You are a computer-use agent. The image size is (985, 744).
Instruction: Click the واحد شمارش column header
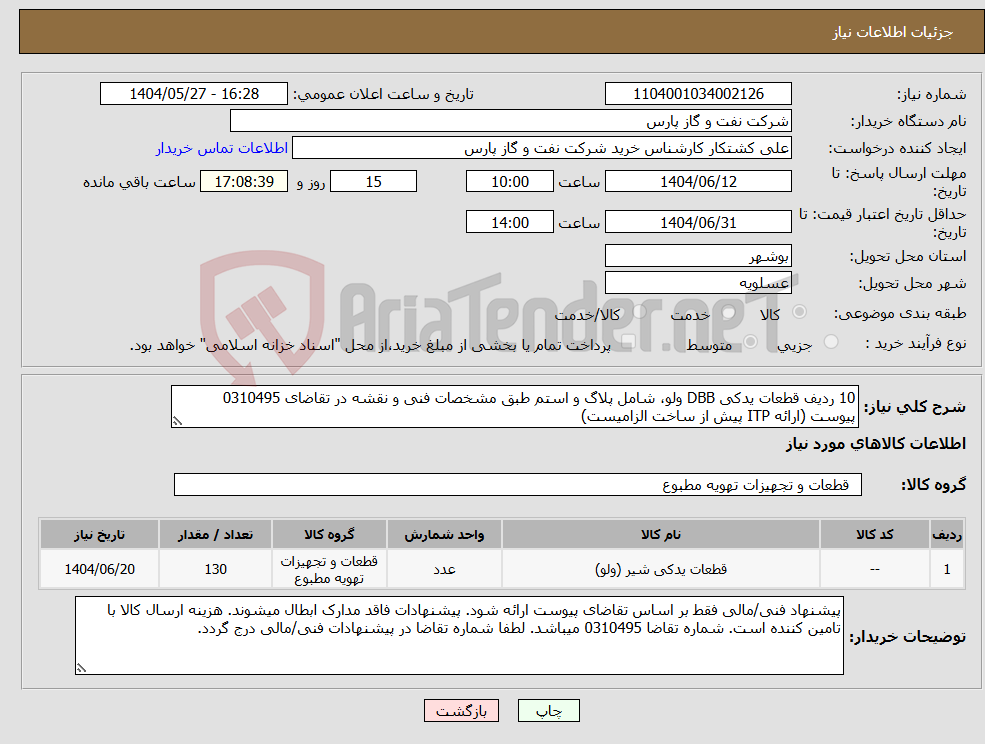[x=444, y=534]
